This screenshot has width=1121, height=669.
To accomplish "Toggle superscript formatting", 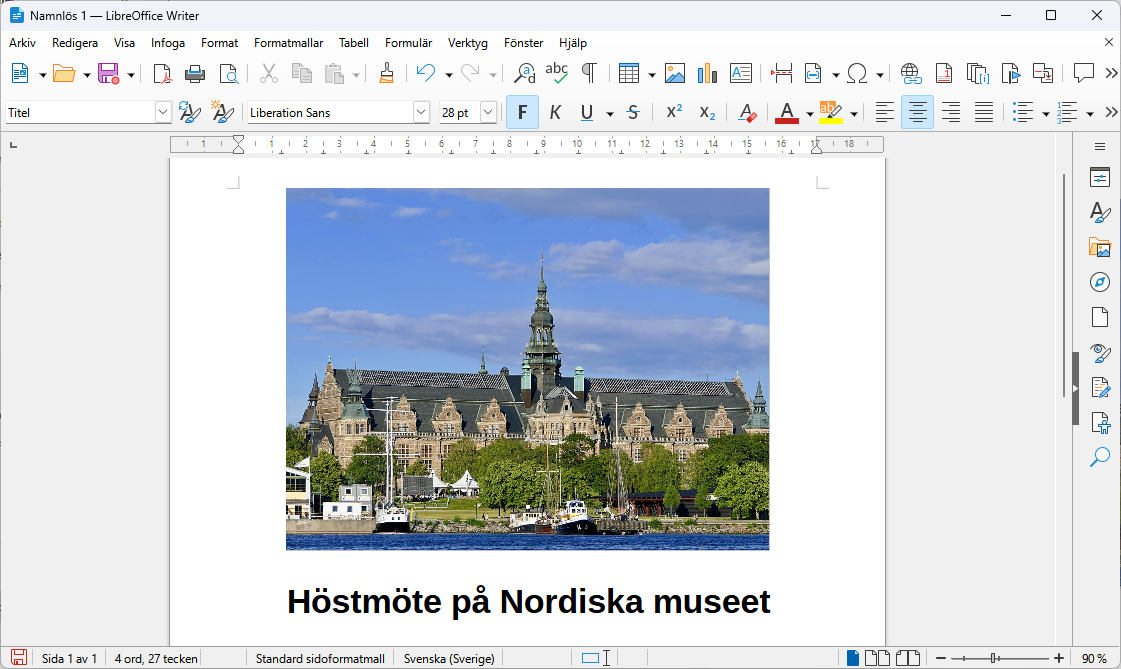I will (x=673, y=112).
